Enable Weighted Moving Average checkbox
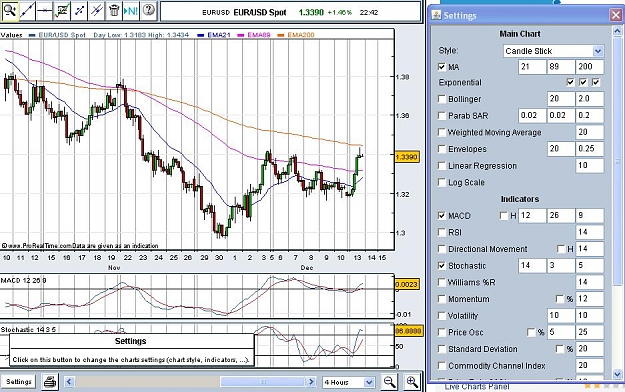 click(442, 132)
